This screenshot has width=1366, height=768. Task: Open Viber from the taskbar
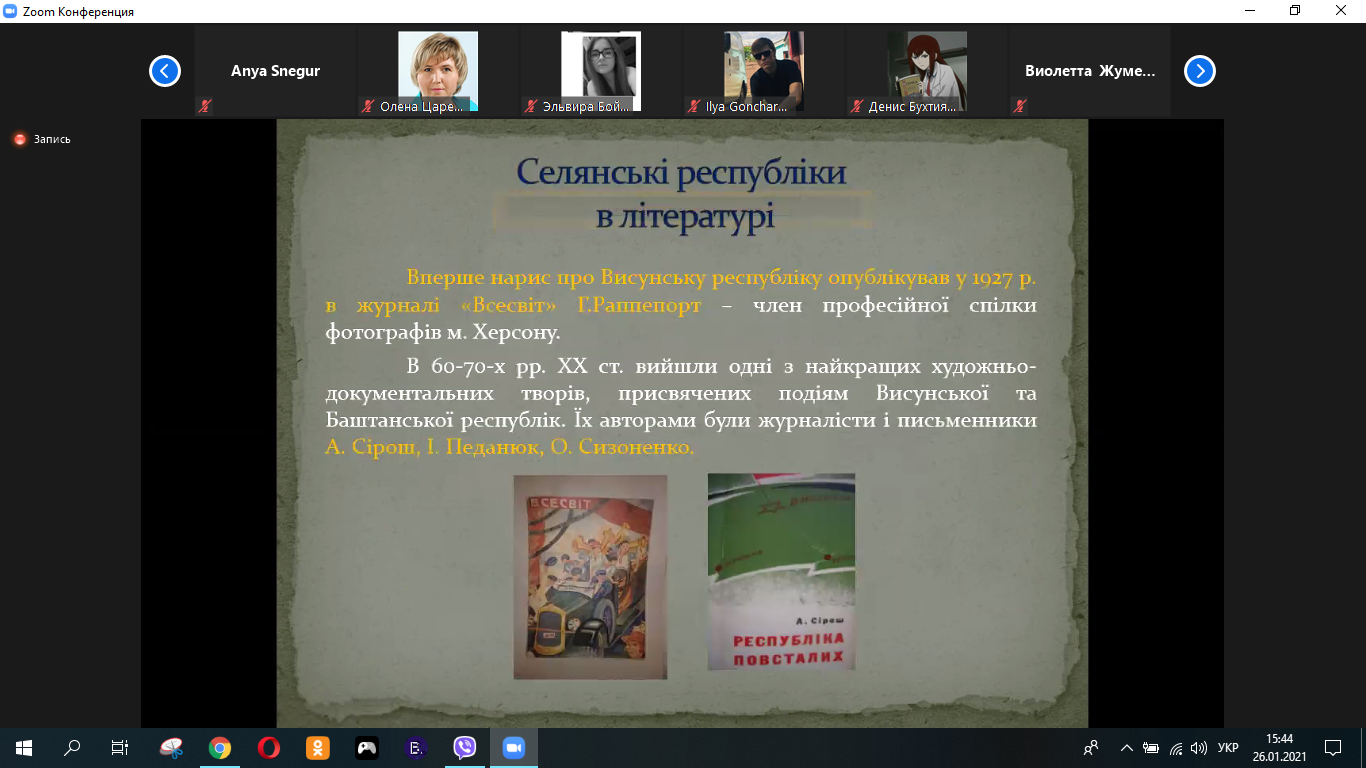465,747
